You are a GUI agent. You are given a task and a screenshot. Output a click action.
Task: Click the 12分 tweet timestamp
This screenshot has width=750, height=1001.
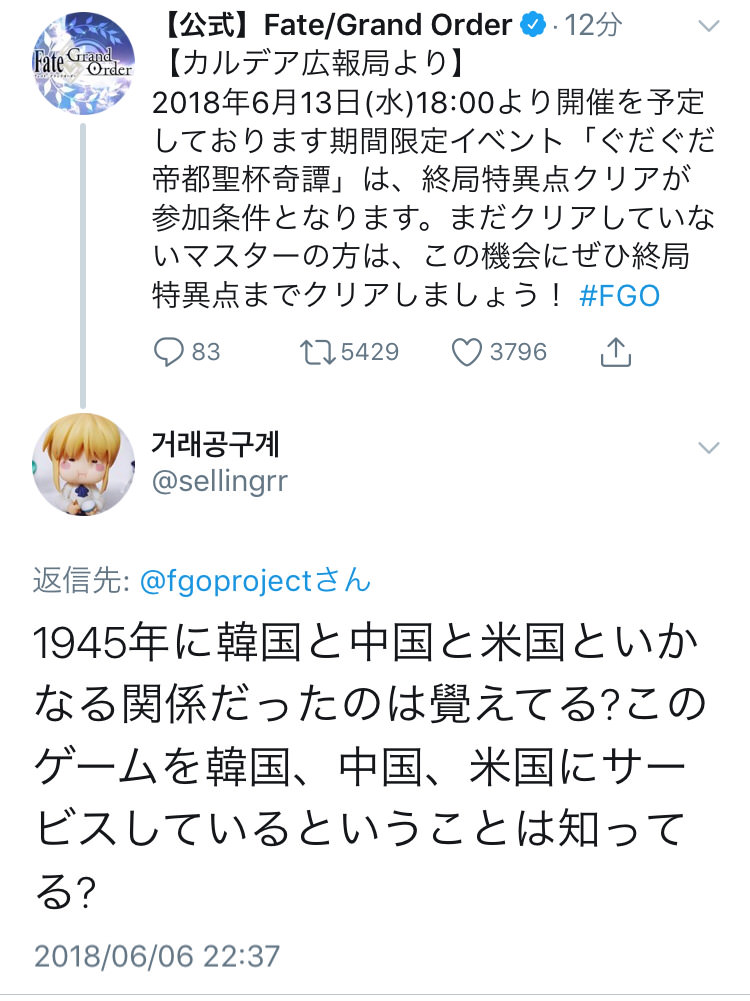594,25
